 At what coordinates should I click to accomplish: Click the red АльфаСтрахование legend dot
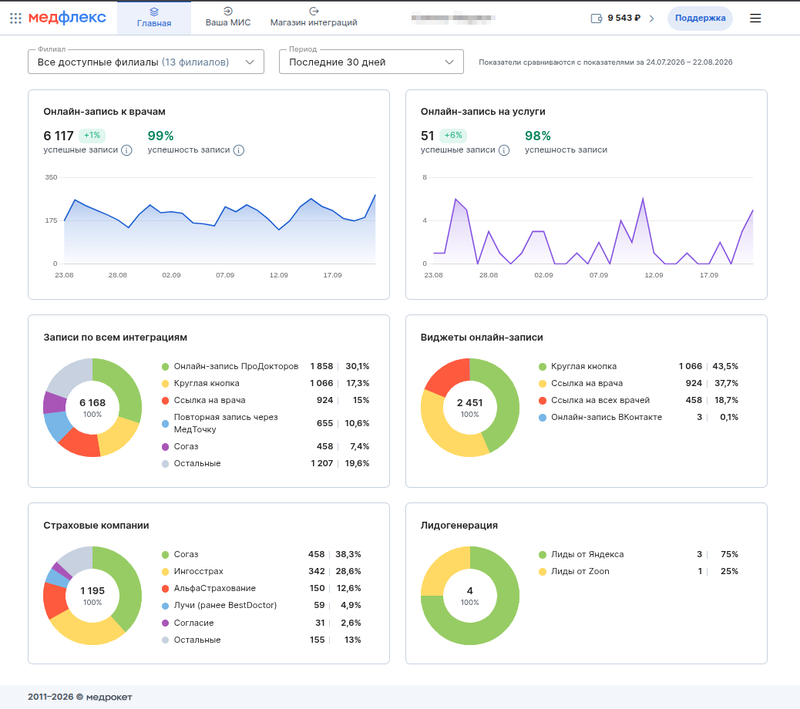165,589
